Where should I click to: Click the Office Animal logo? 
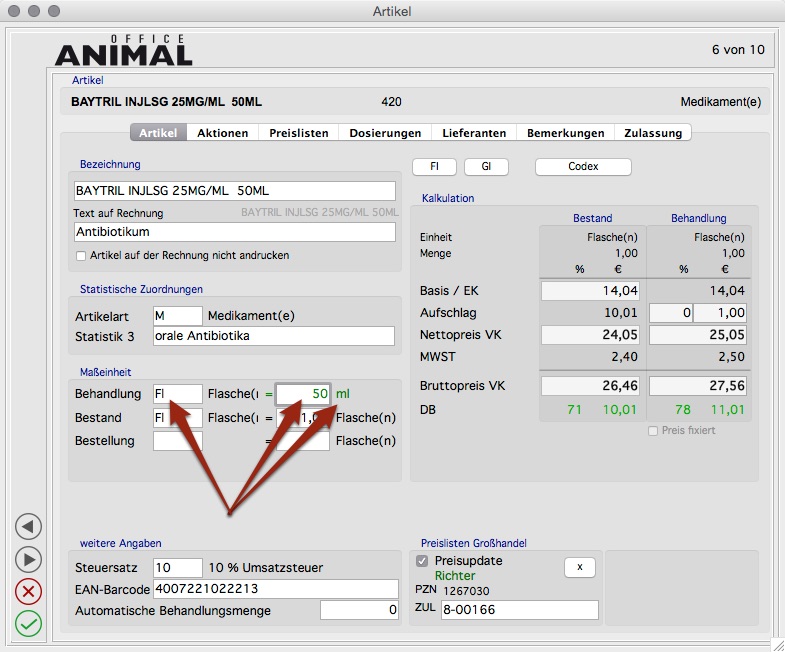[x=124, y=50]
